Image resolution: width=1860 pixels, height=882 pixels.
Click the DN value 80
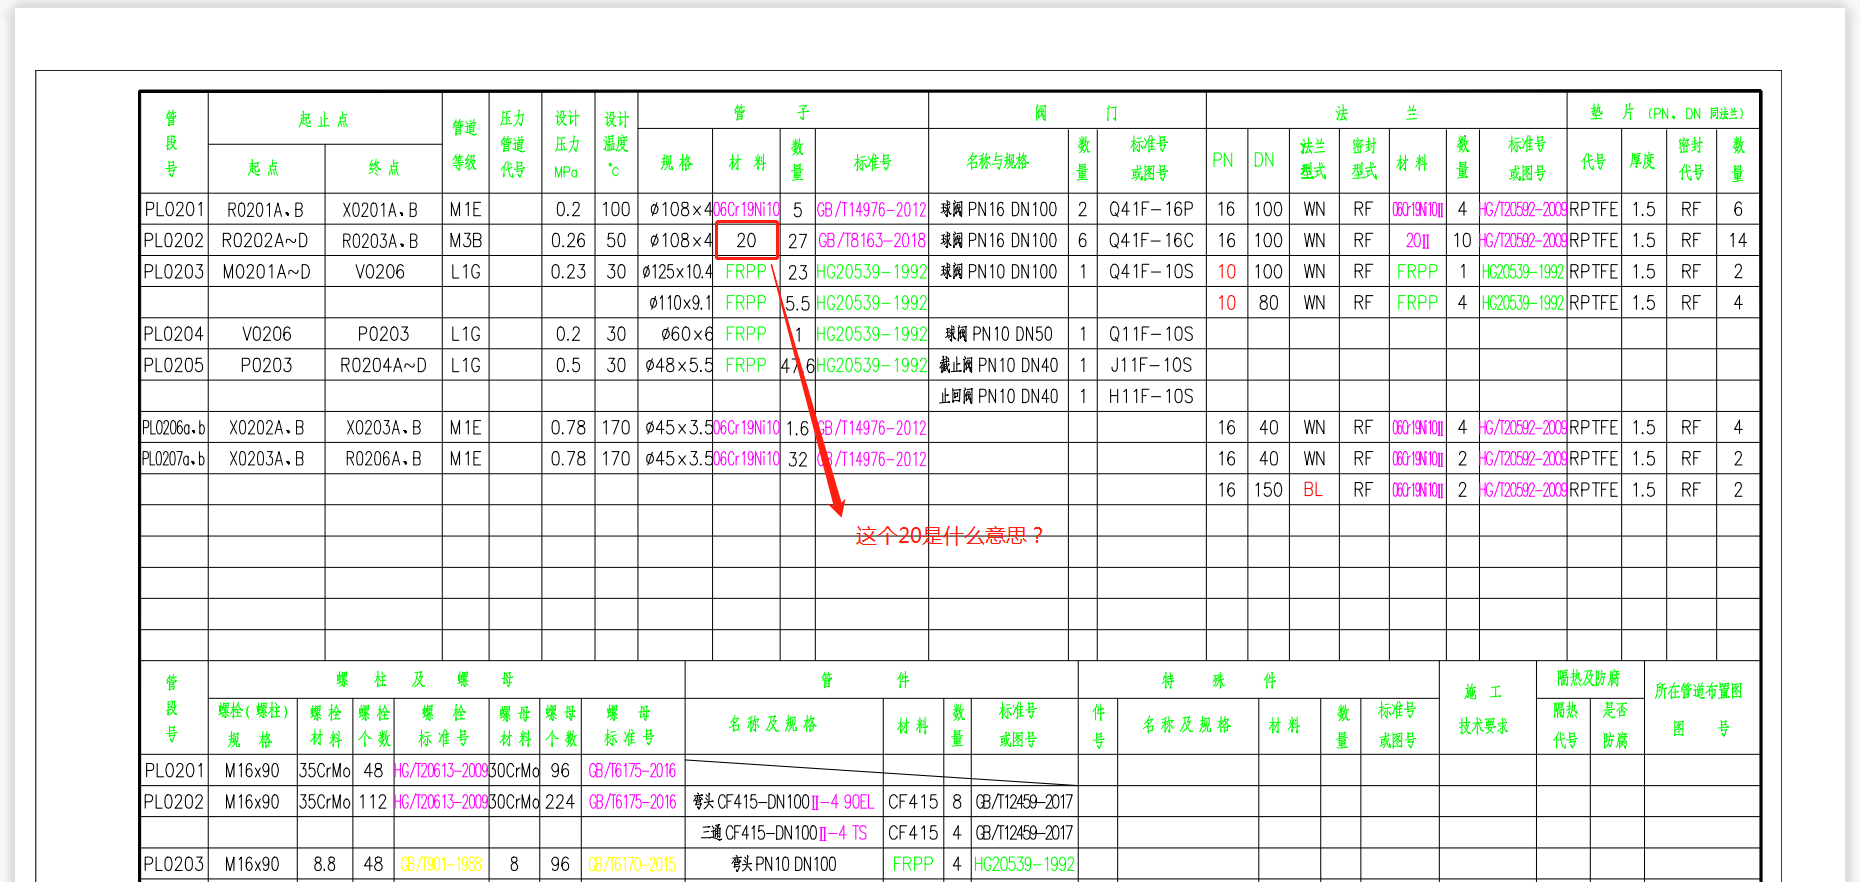click(1268, 303)
